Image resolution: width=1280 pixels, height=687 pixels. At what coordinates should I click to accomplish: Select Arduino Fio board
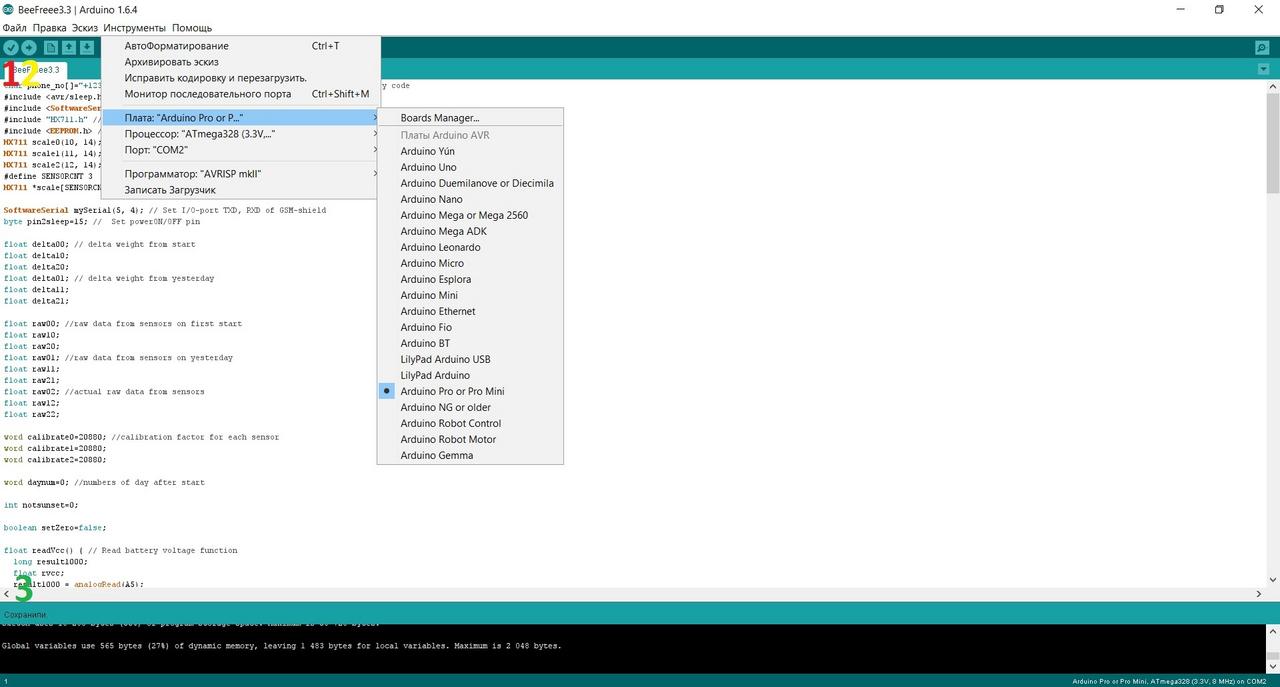[x=470, y=327]
